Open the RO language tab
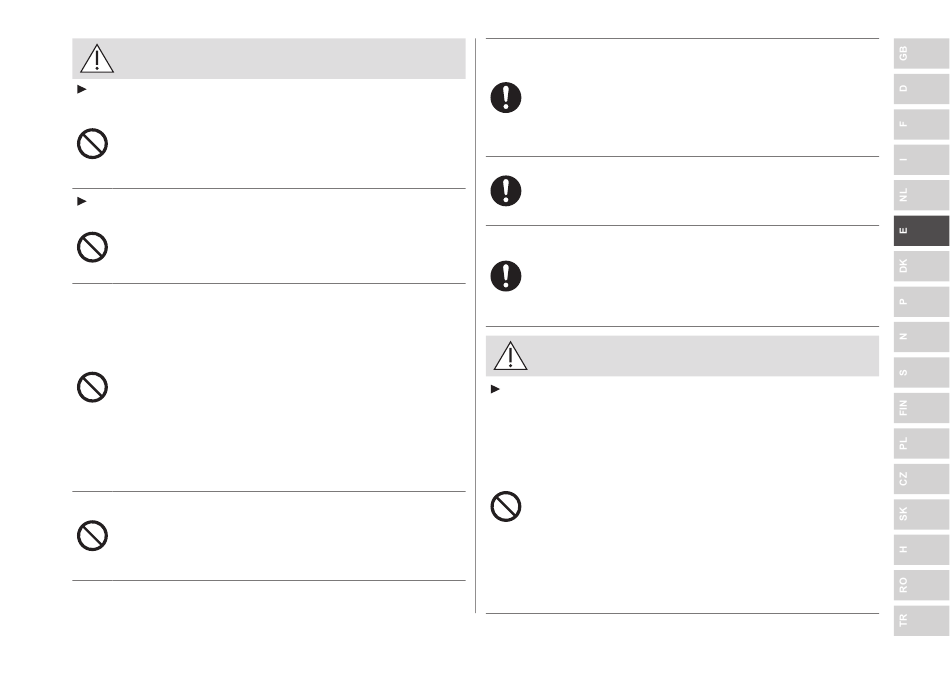The width and height of the screenshot is (950, 675). 921,585
